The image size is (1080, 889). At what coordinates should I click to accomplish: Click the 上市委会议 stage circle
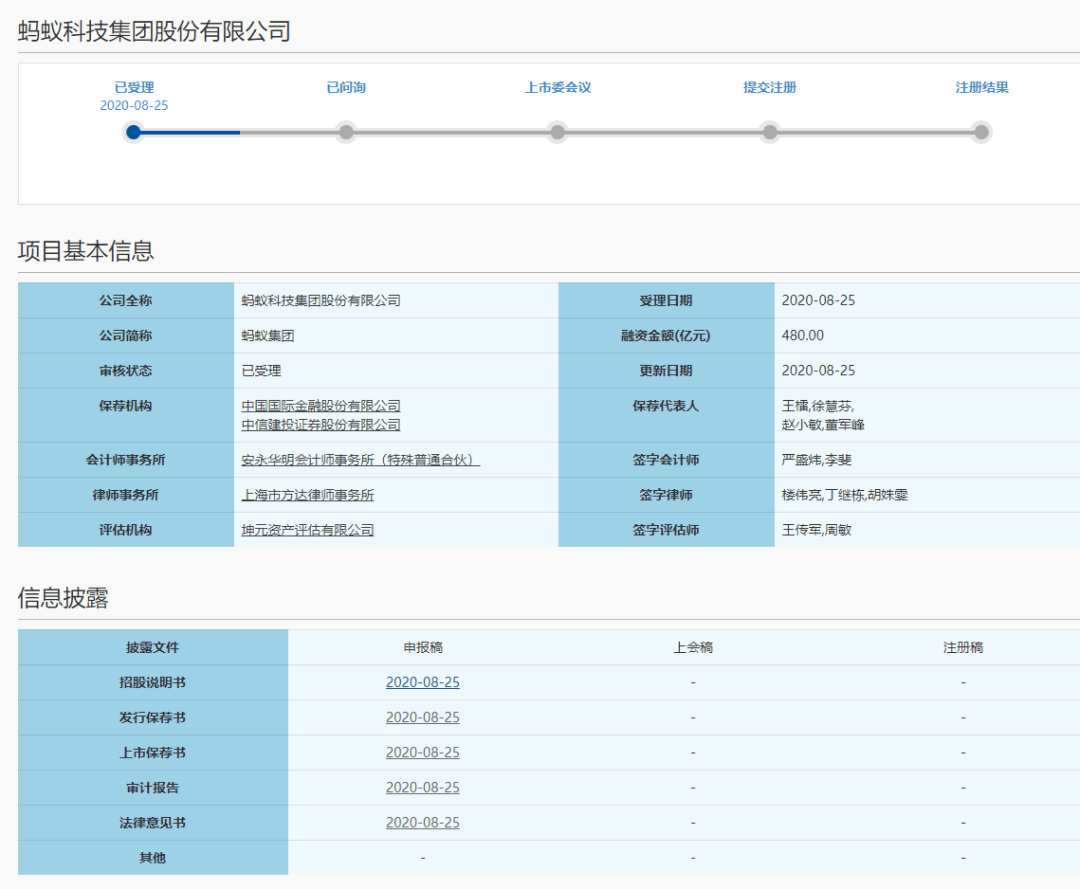pos(558,131)
